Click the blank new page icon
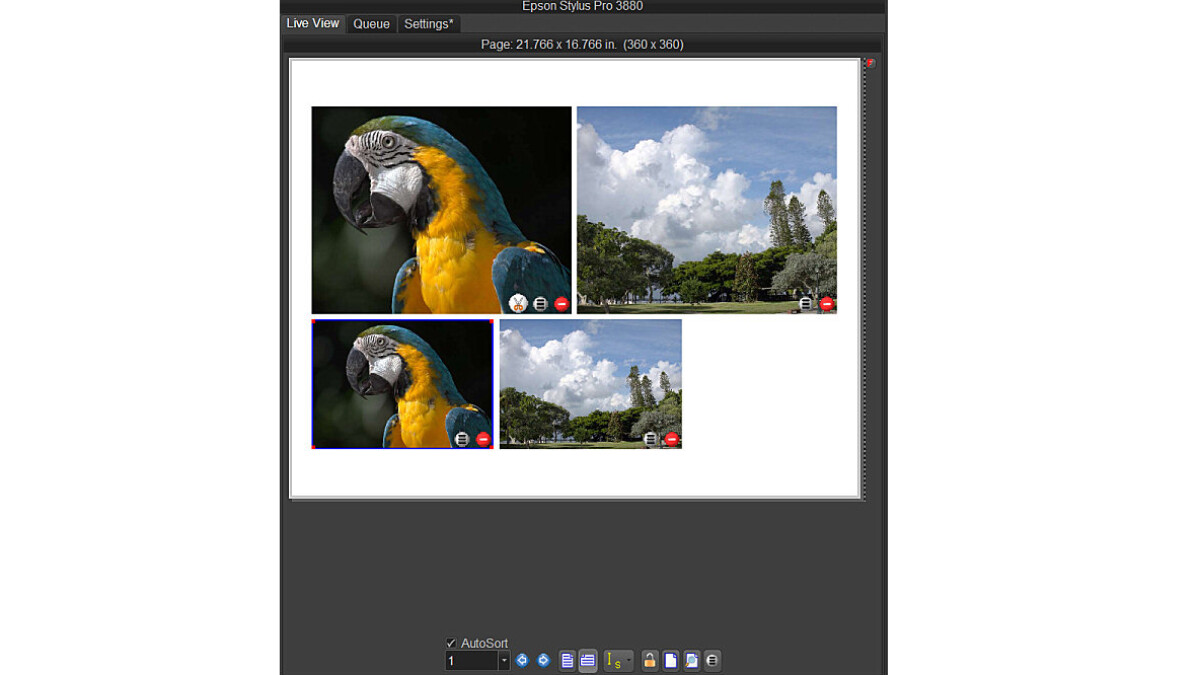The height and width of the screenshot is (675, 1200). coord(671,660)
